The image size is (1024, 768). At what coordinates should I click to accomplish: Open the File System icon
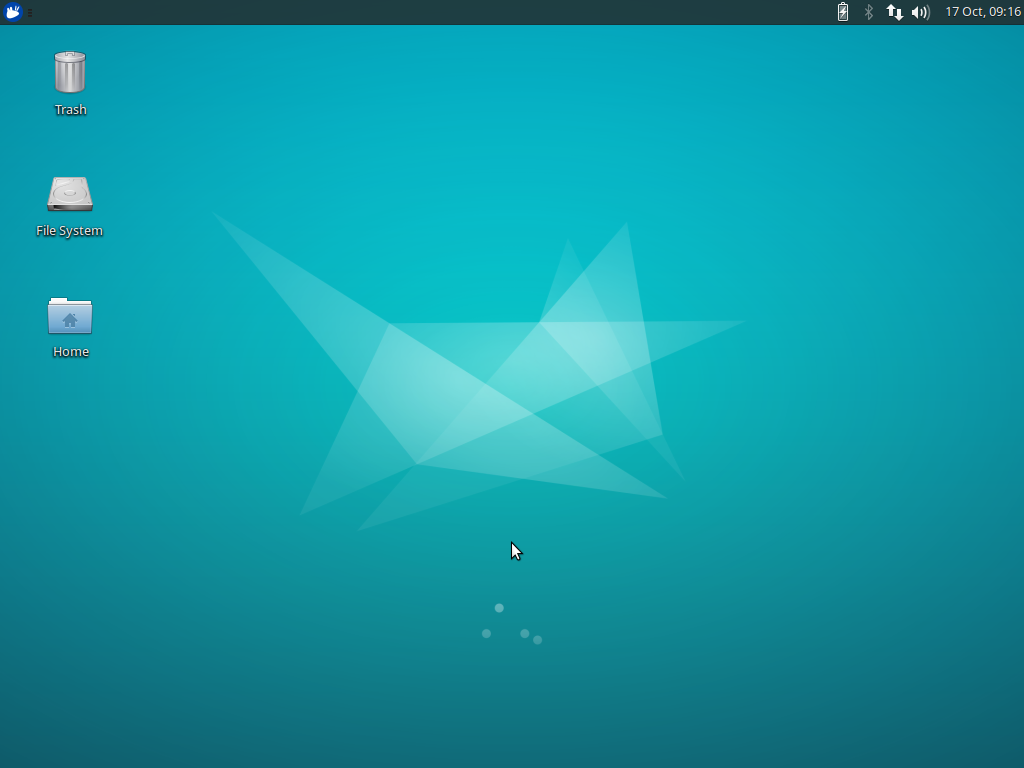[70, 192]
